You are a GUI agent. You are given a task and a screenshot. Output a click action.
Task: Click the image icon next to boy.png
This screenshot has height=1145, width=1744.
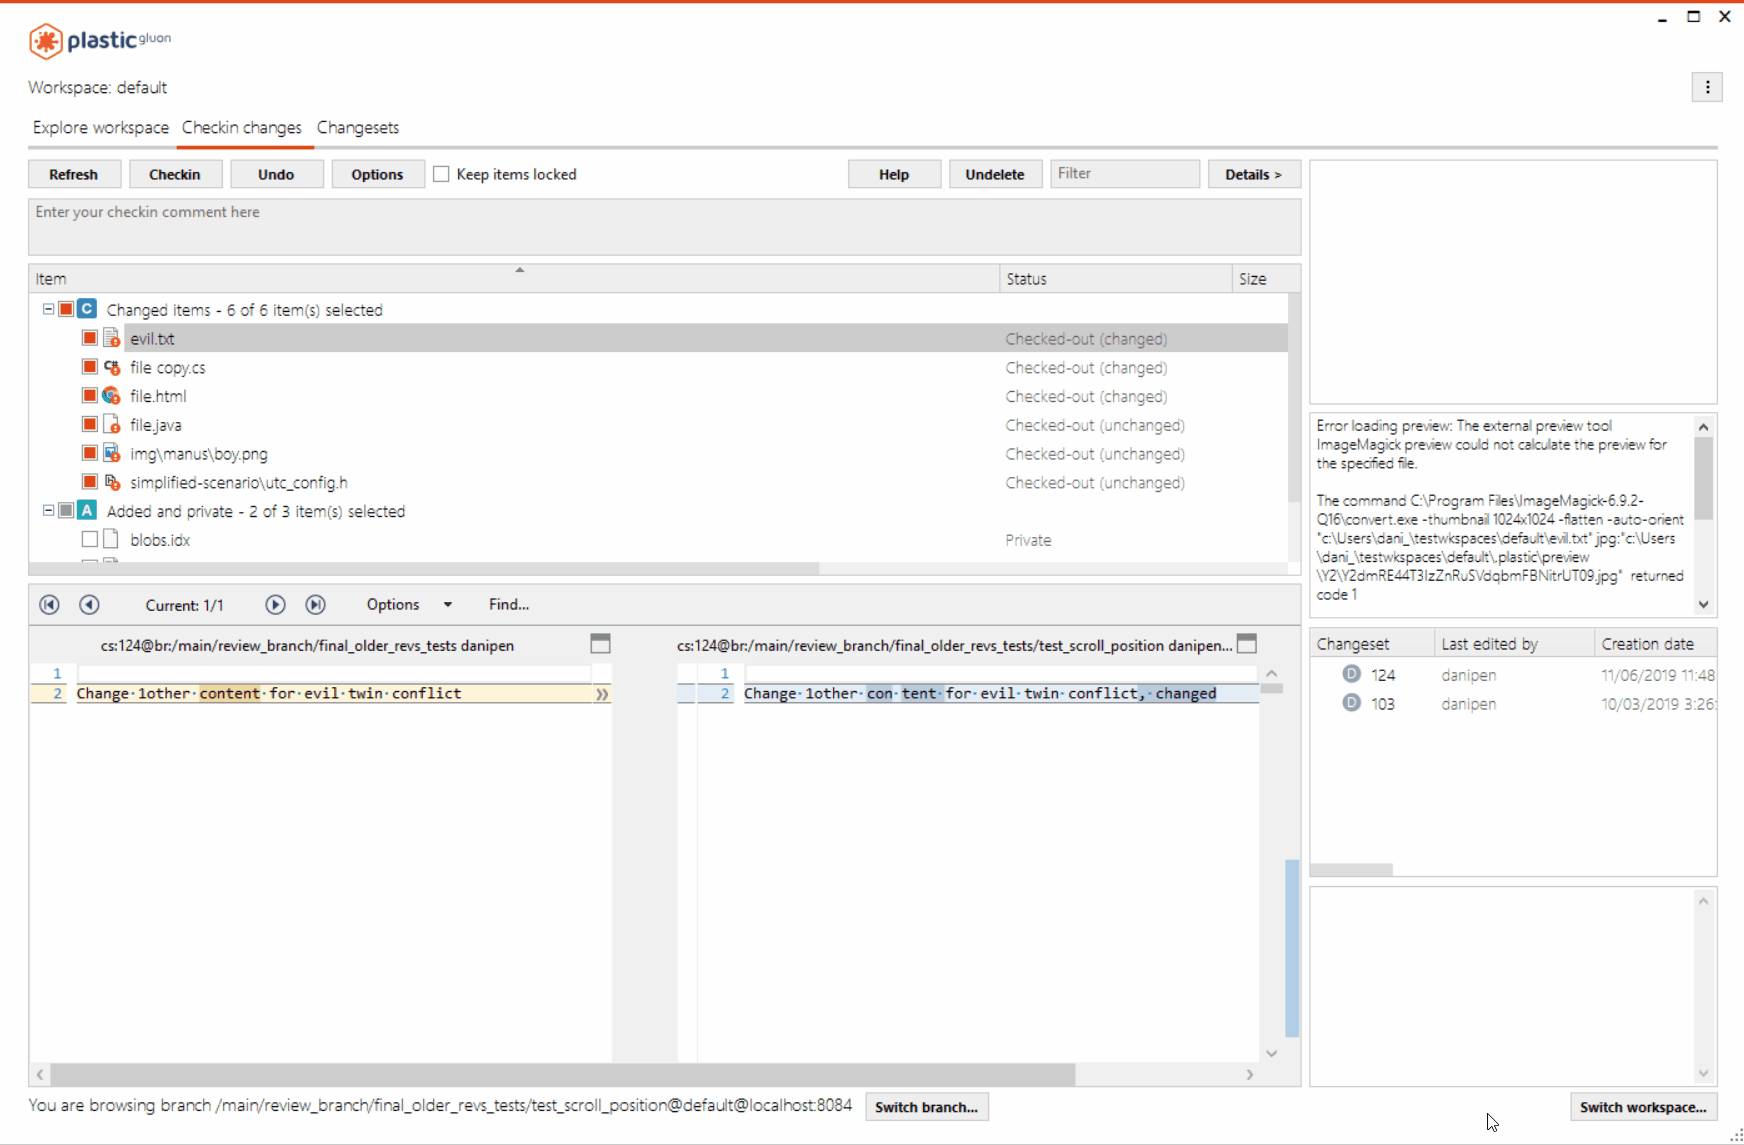tap(110, 452)
